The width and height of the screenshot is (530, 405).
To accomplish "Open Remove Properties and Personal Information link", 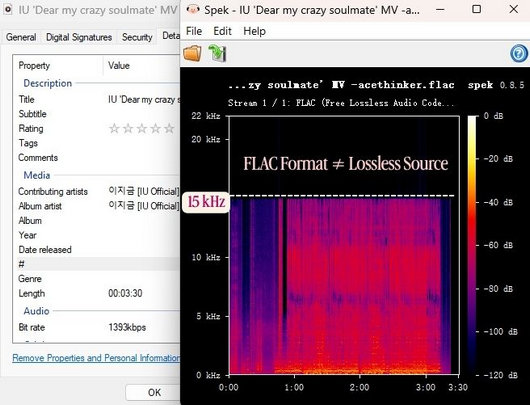I will [96, 358].
